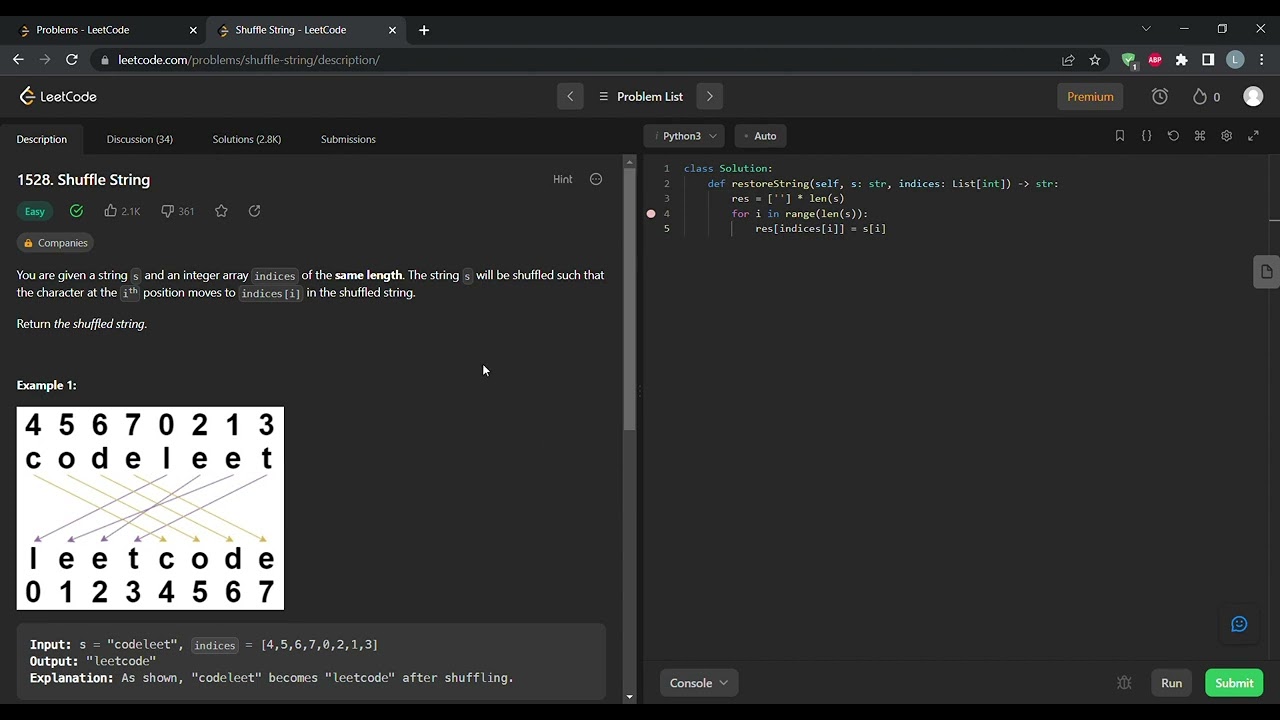1280x720 pixels.
Task: Open the Python3 language dropdown
Action: coord(685,136)
